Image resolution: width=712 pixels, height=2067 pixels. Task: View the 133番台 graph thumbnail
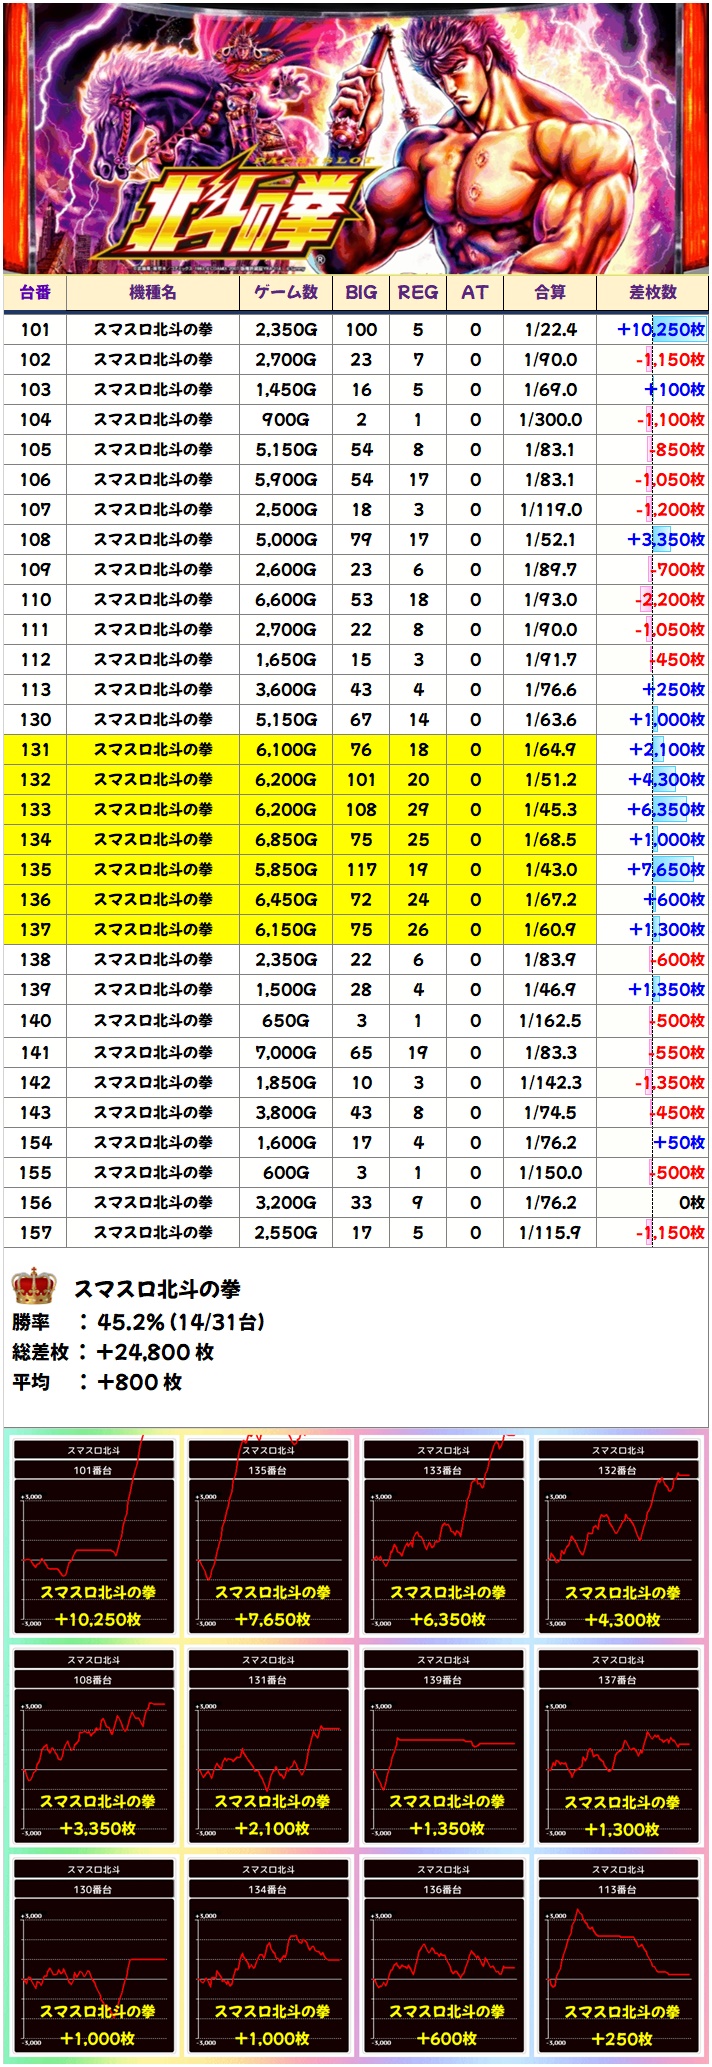(444, 1536)
